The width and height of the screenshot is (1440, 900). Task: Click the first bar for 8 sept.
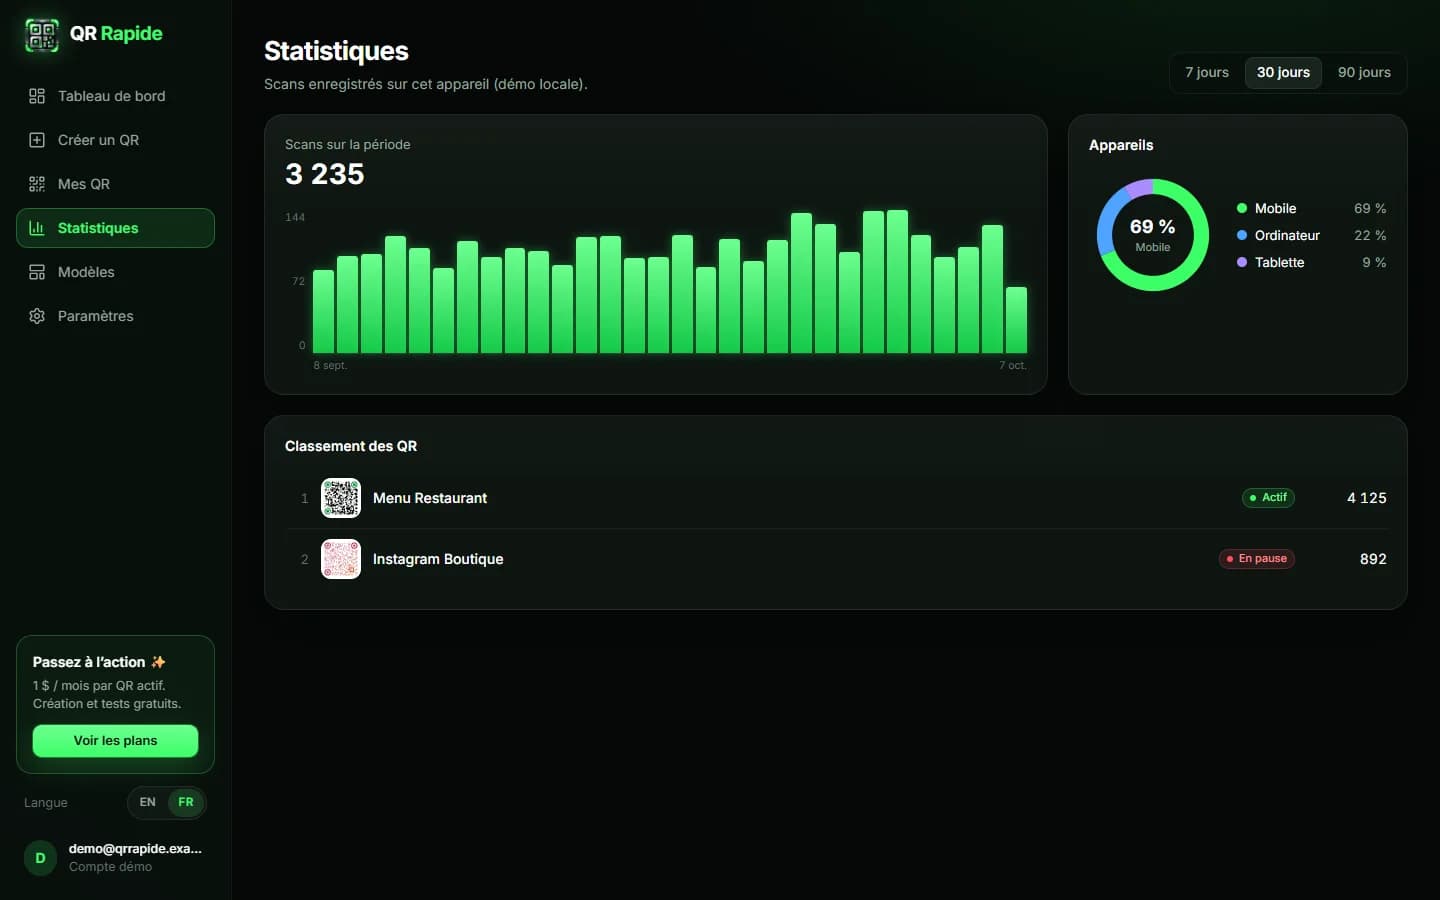[x=323, y=311]
